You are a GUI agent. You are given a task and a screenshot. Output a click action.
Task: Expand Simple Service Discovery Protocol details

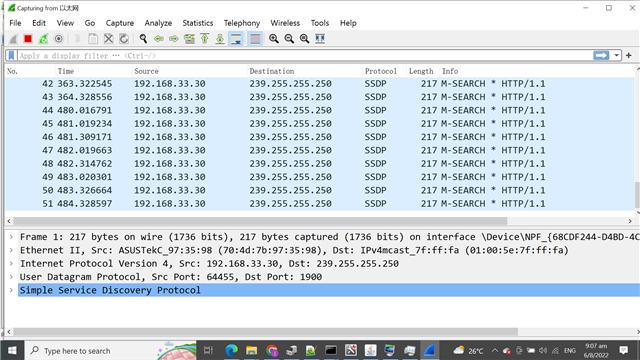tap(11, 290)
